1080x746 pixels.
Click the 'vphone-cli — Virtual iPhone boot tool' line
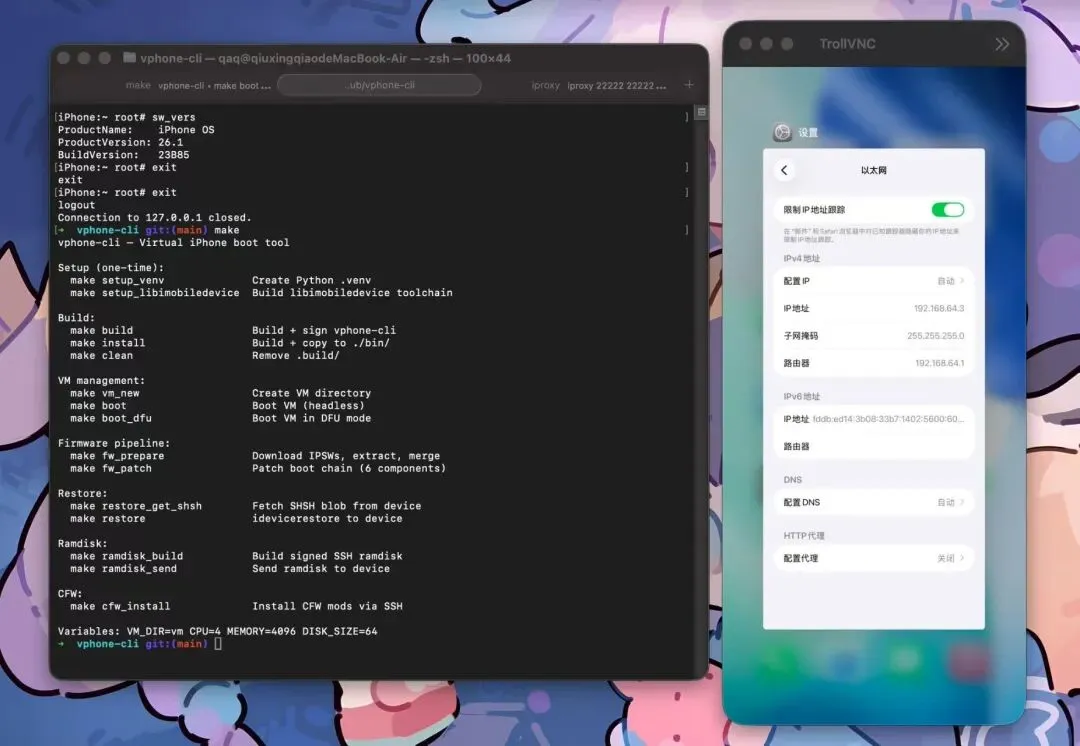click(174, 242)
